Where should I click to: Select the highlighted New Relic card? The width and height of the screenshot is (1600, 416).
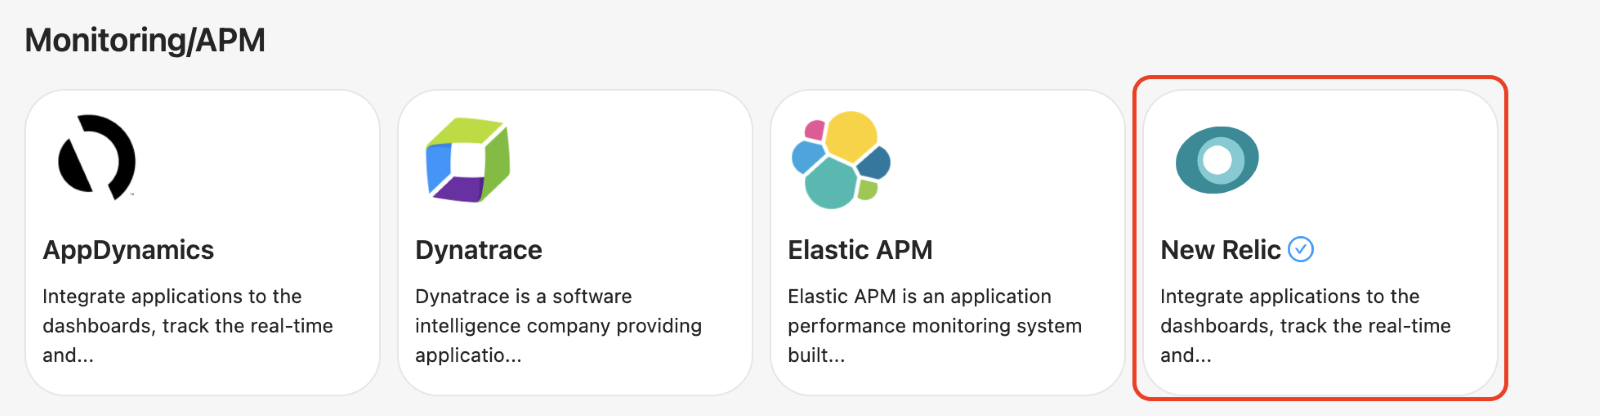pyautogui.click(x=1320, y=242)
